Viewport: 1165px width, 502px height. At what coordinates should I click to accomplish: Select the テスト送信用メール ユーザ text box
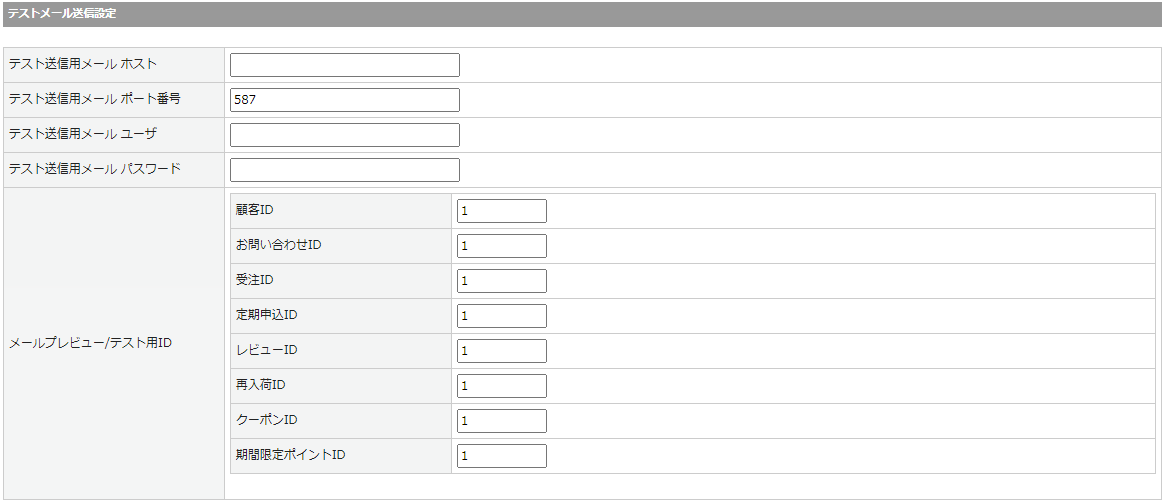(344, 135)
